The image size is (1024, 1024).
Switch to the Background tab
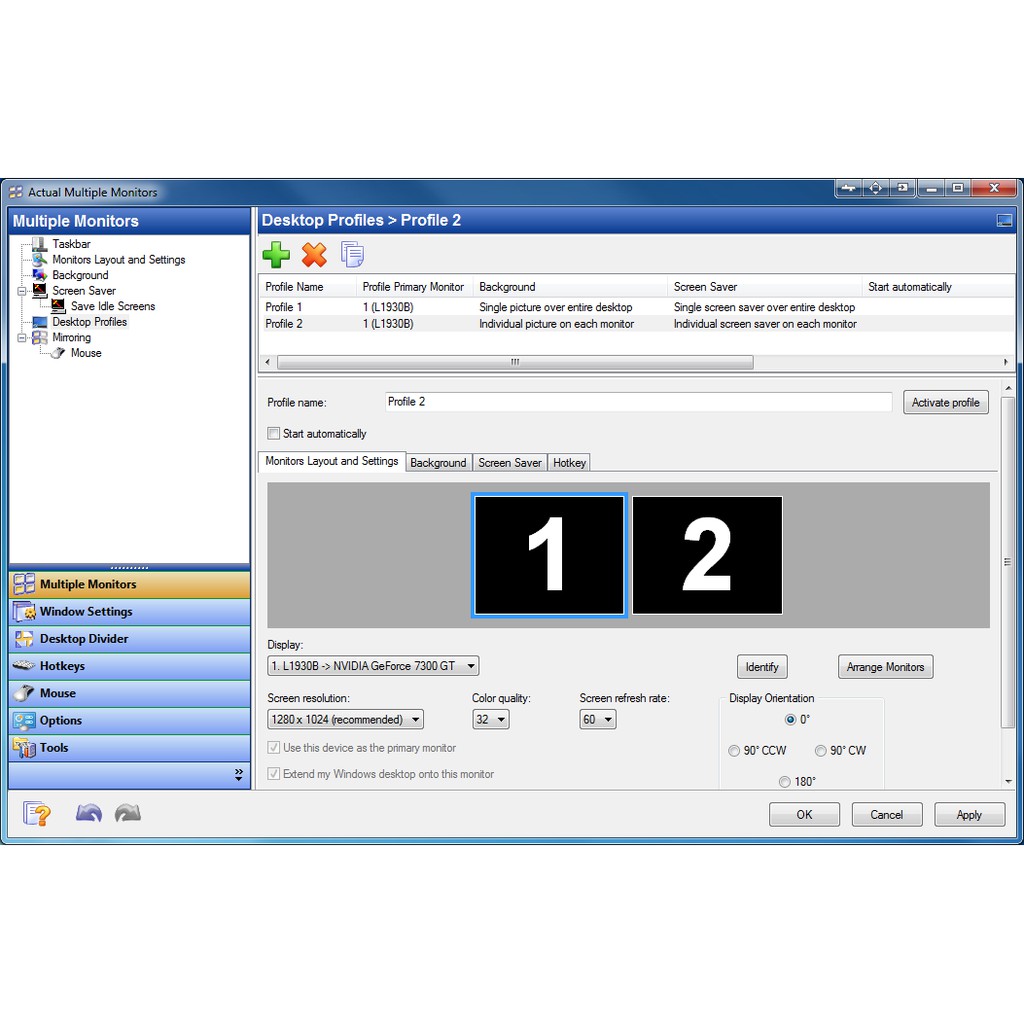click(438, 462)
